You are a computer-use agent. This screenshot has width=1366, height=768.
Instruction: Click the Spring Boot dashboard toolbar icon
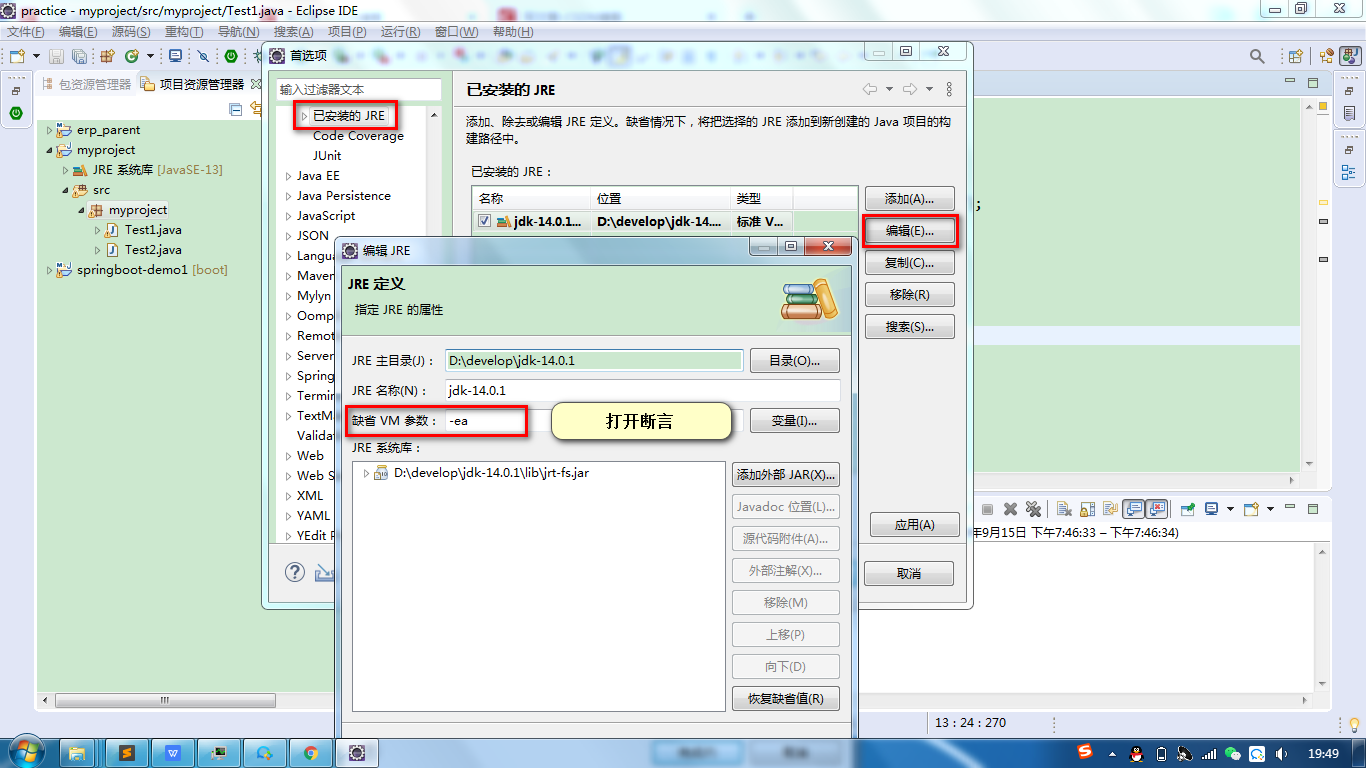click(231, 56)
